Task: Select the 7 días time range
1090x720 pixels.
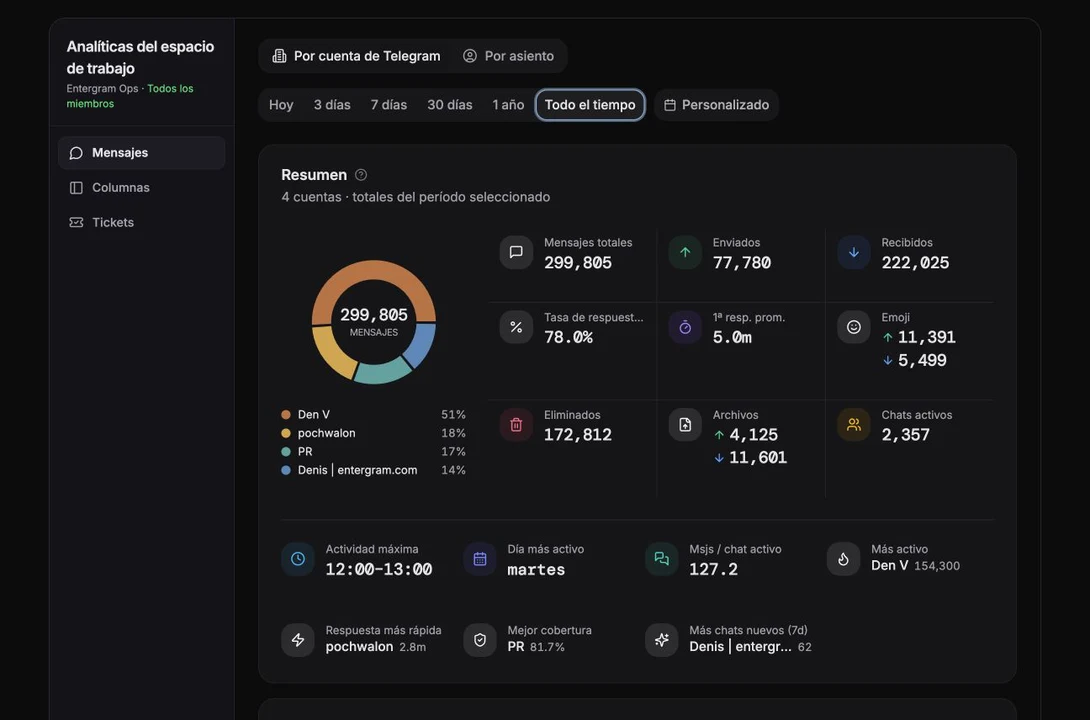Action: point(389,105)
